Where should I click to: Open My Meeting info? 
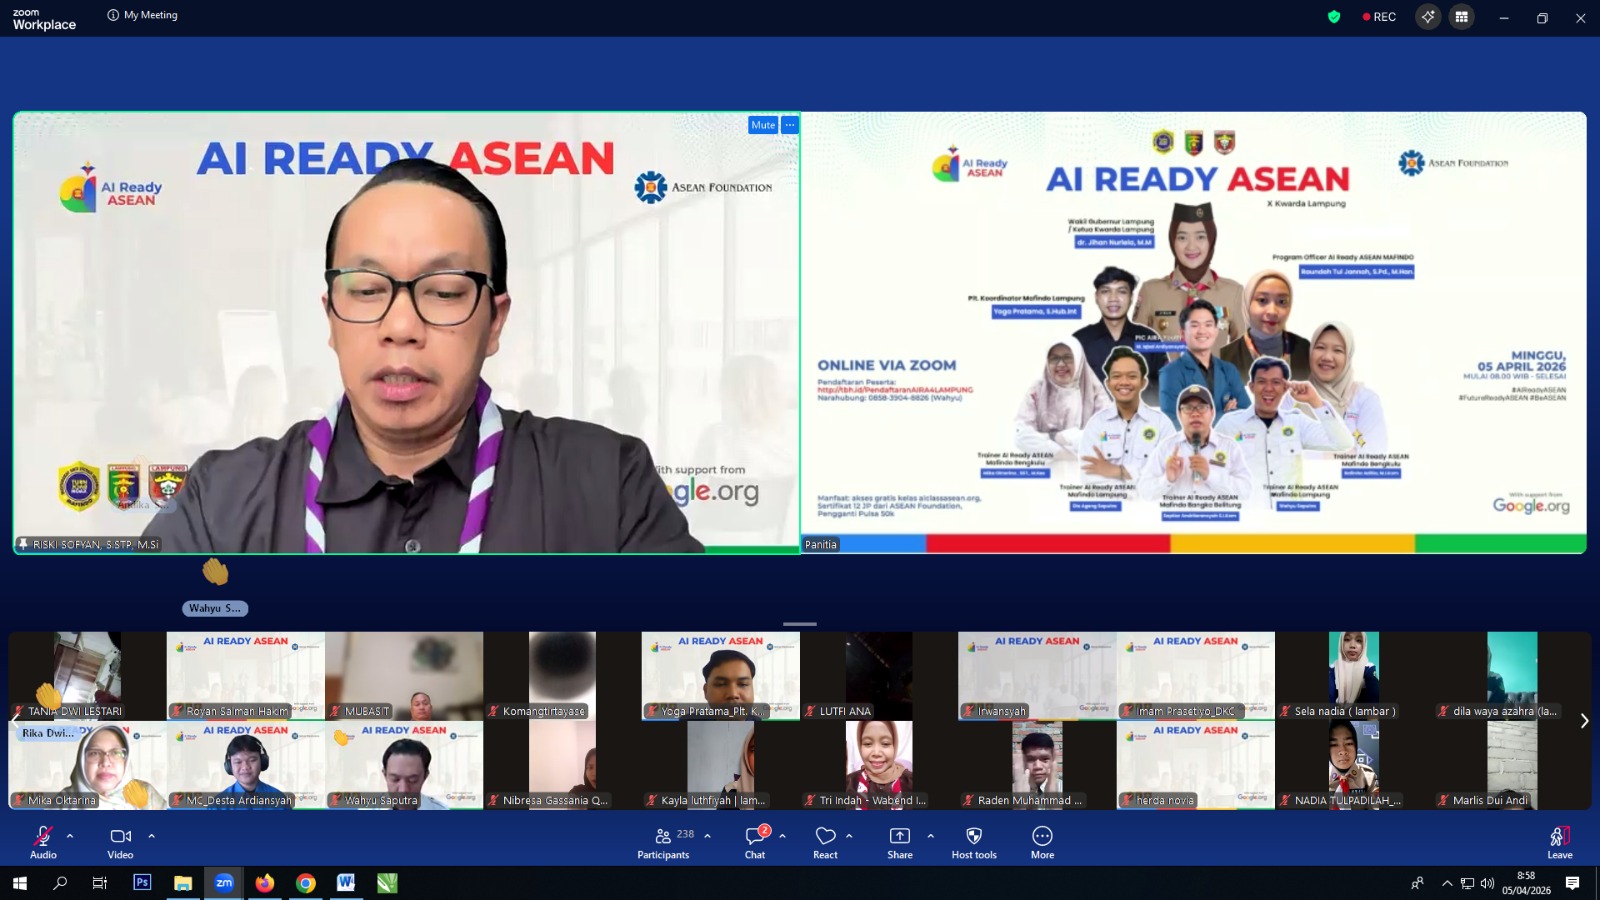coord(142,15)
